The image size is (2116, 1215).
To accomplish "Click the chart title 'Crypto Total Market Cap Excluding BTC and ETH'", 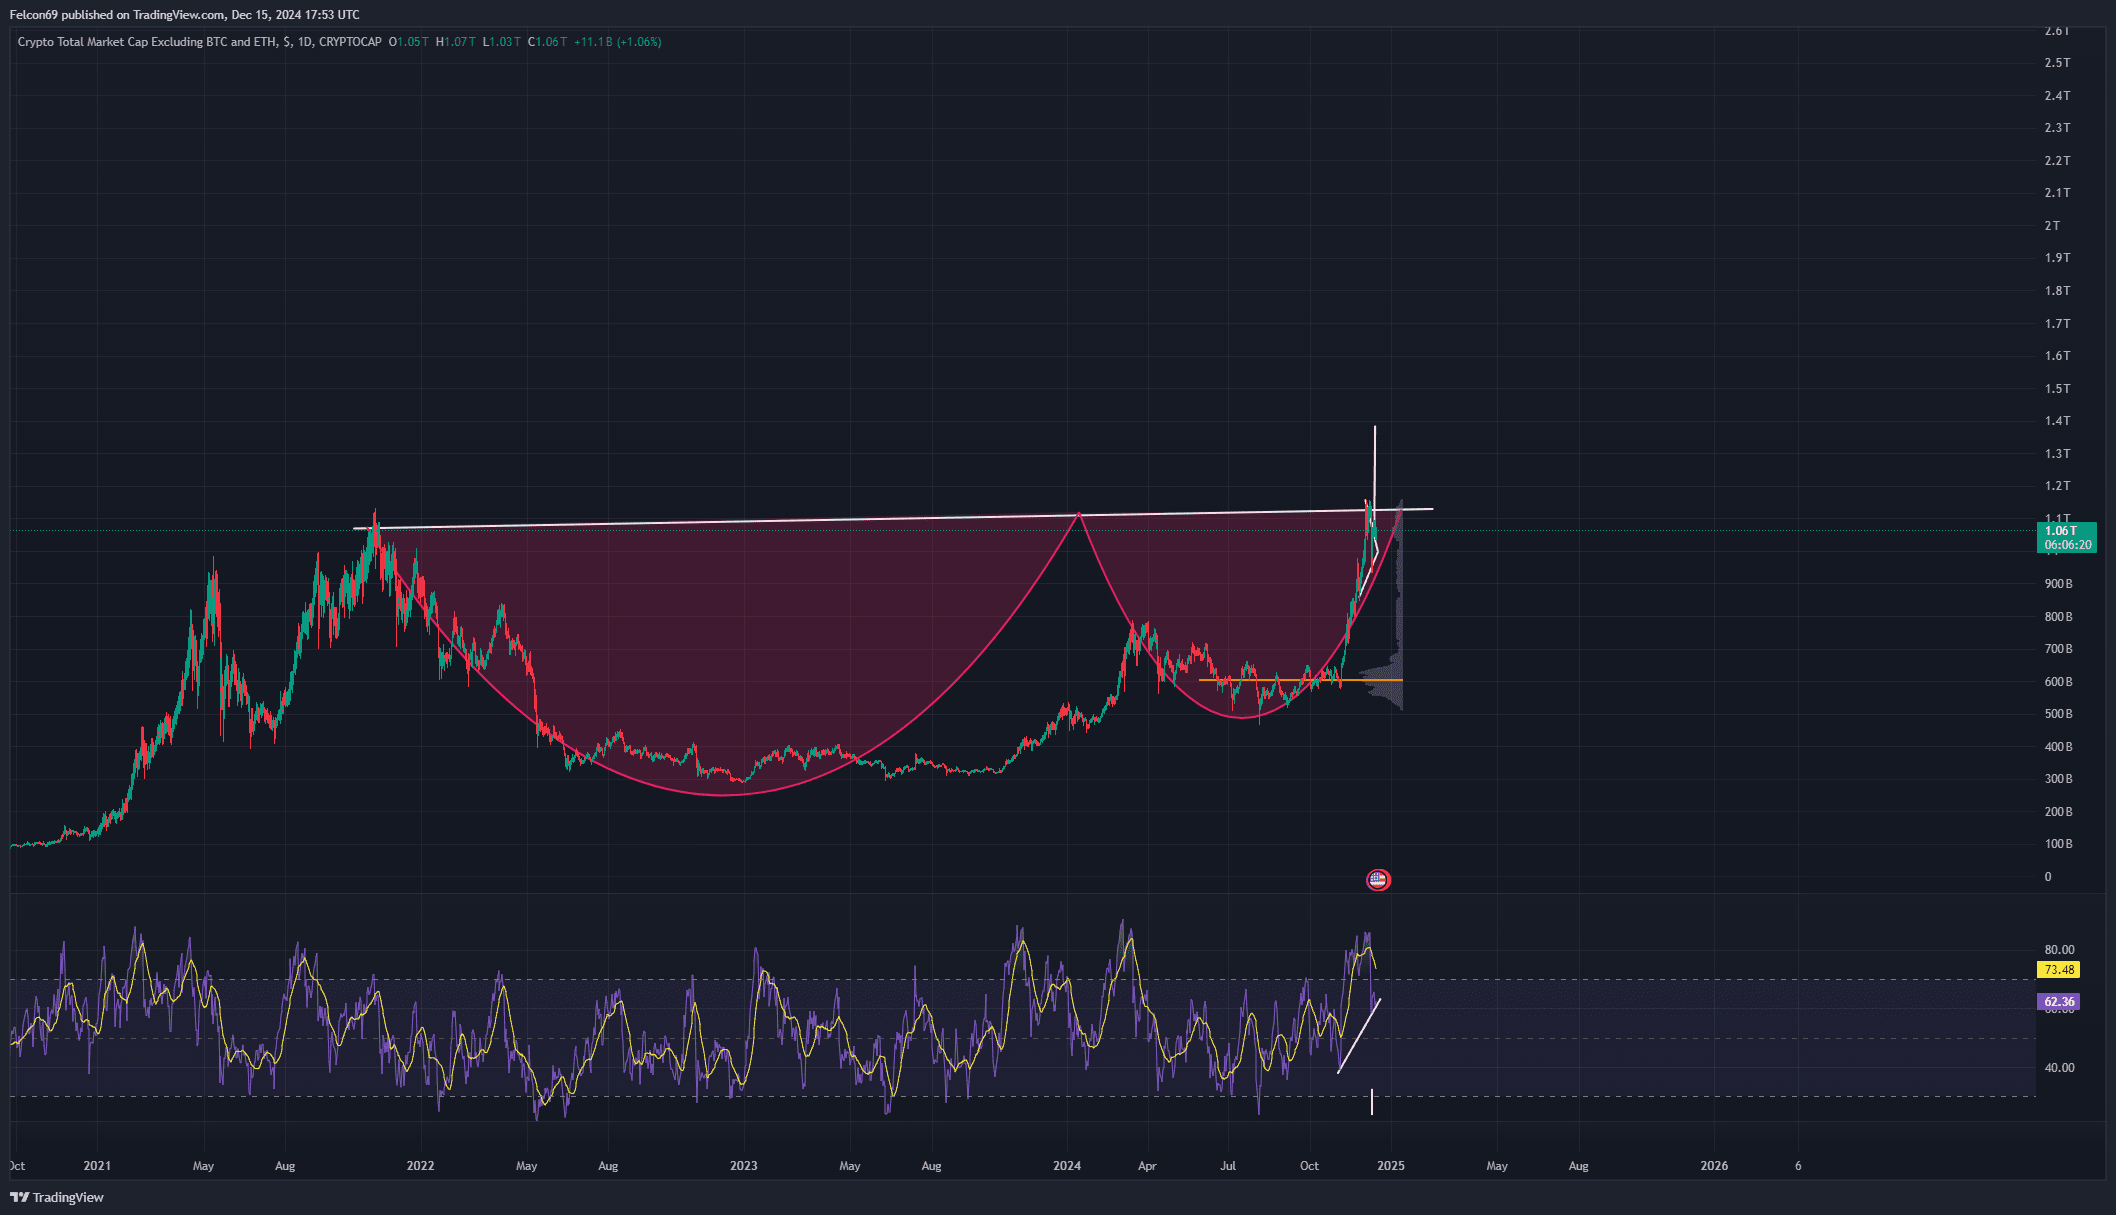I will pyautogui.click(x=148, y=42).
